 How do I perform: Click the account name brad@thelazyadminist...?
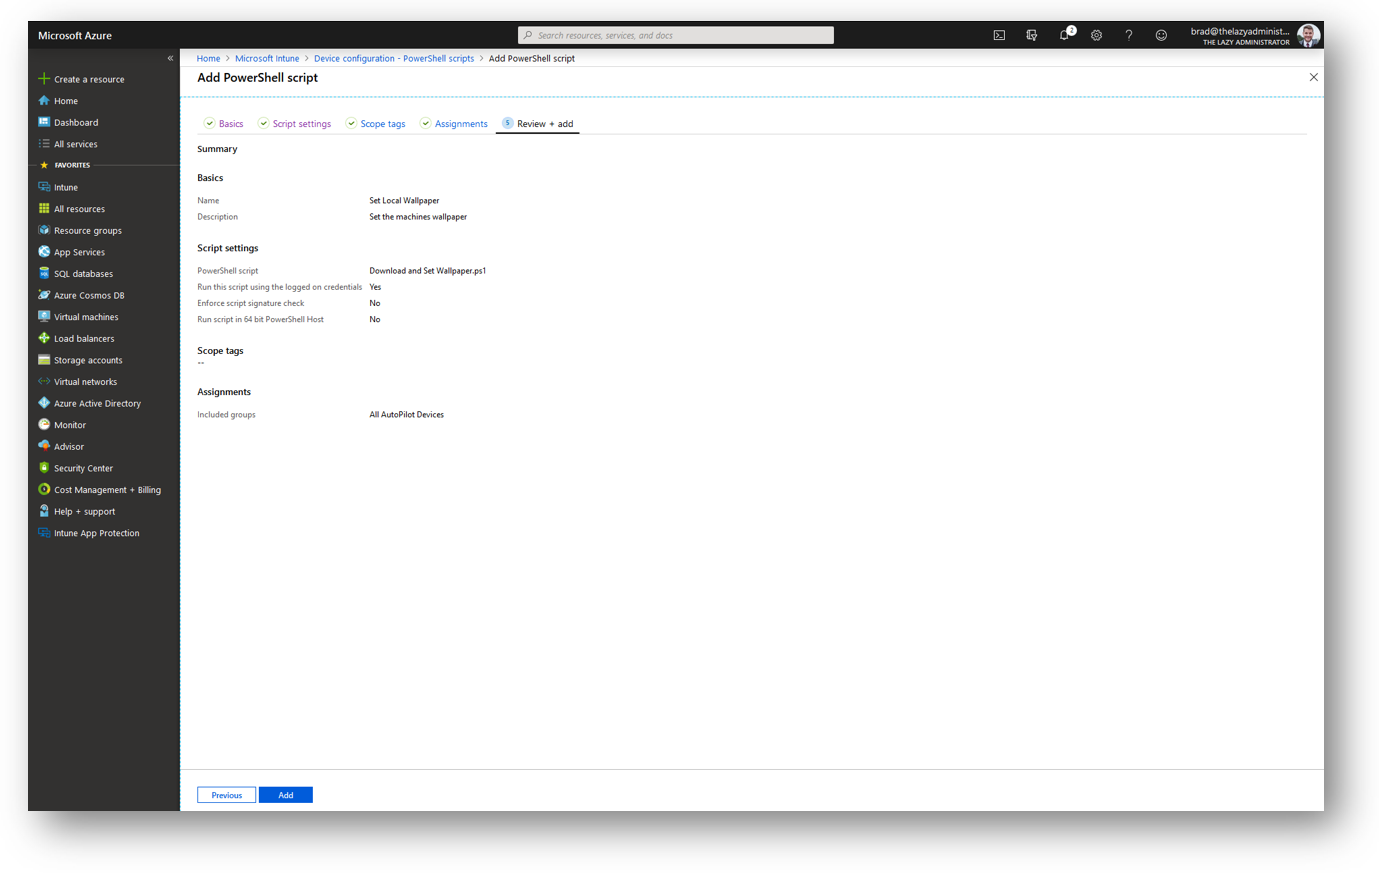tap(1240, 31)
